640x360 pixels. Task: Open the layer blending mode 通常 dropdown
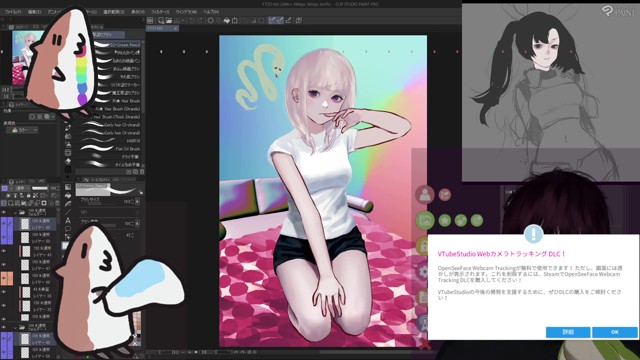[21, 188]
